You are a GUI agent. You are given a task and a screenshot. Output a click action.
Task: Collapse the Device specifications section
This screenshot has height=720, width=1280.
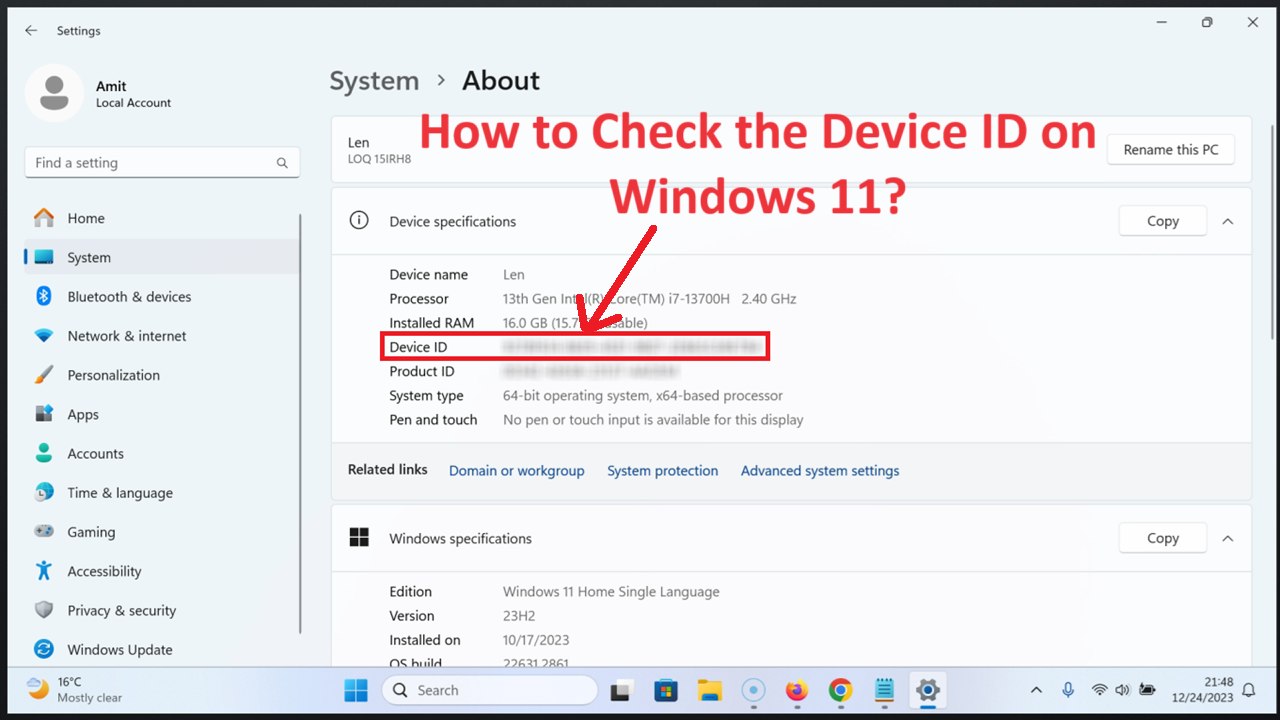tap(1228, 221)
